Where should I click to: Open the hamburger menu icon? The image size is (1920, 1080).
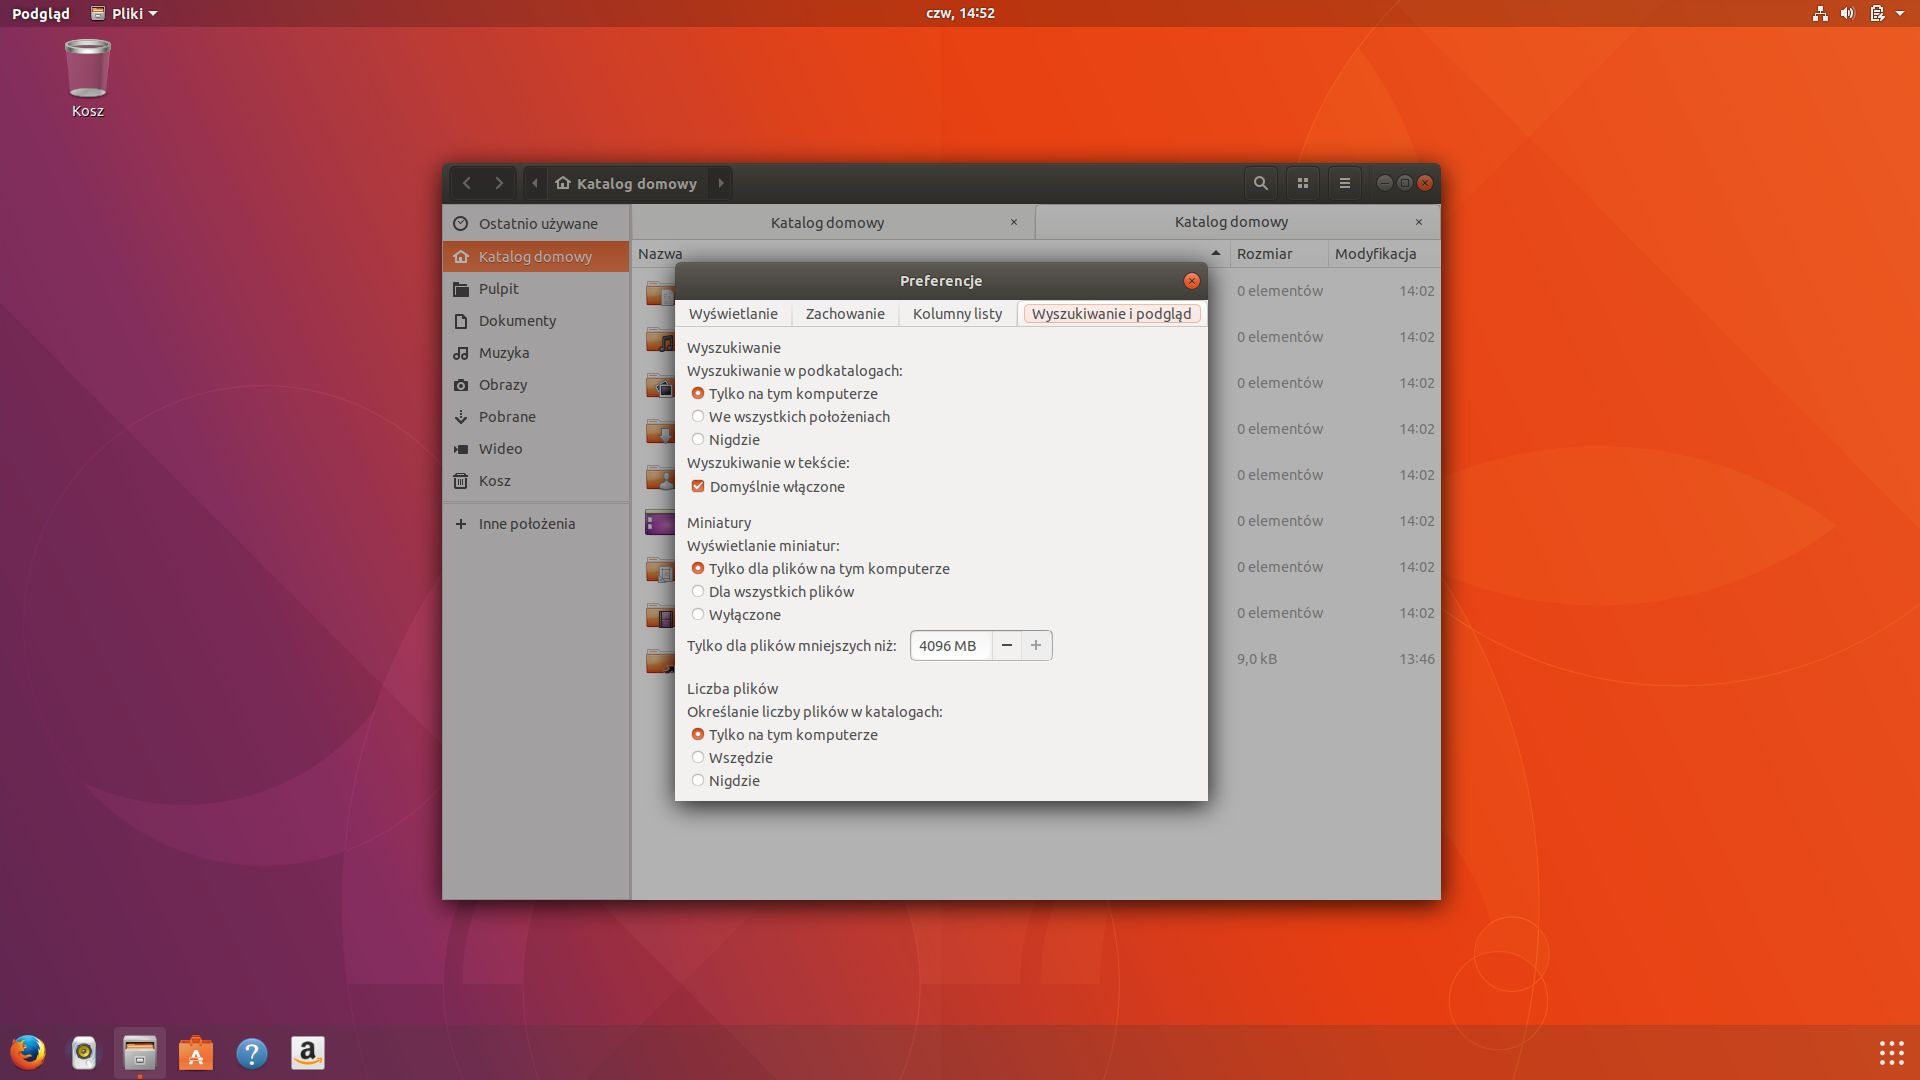(1344, 183)
